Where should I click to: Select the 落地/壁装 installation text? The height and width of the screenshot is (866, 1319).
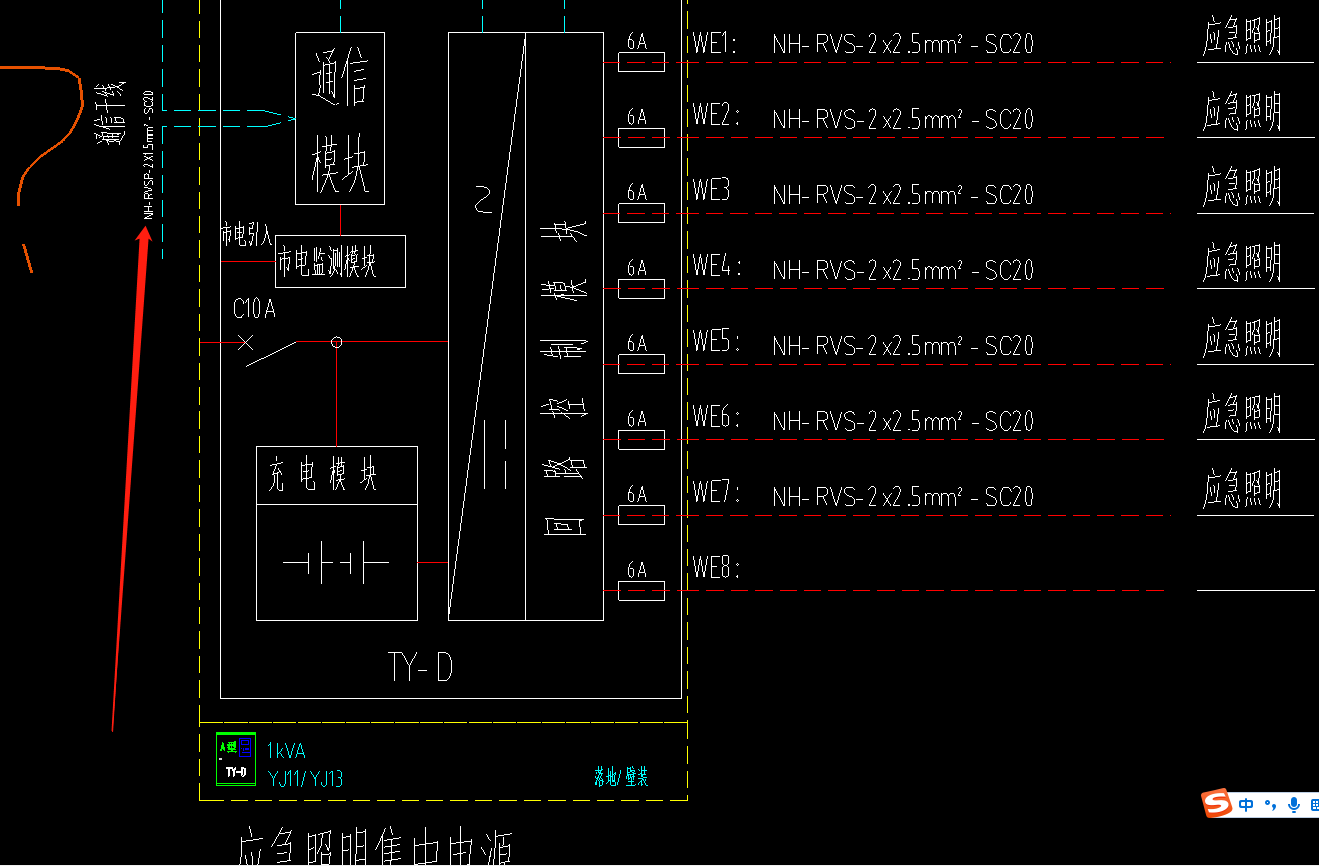(621, 777)
